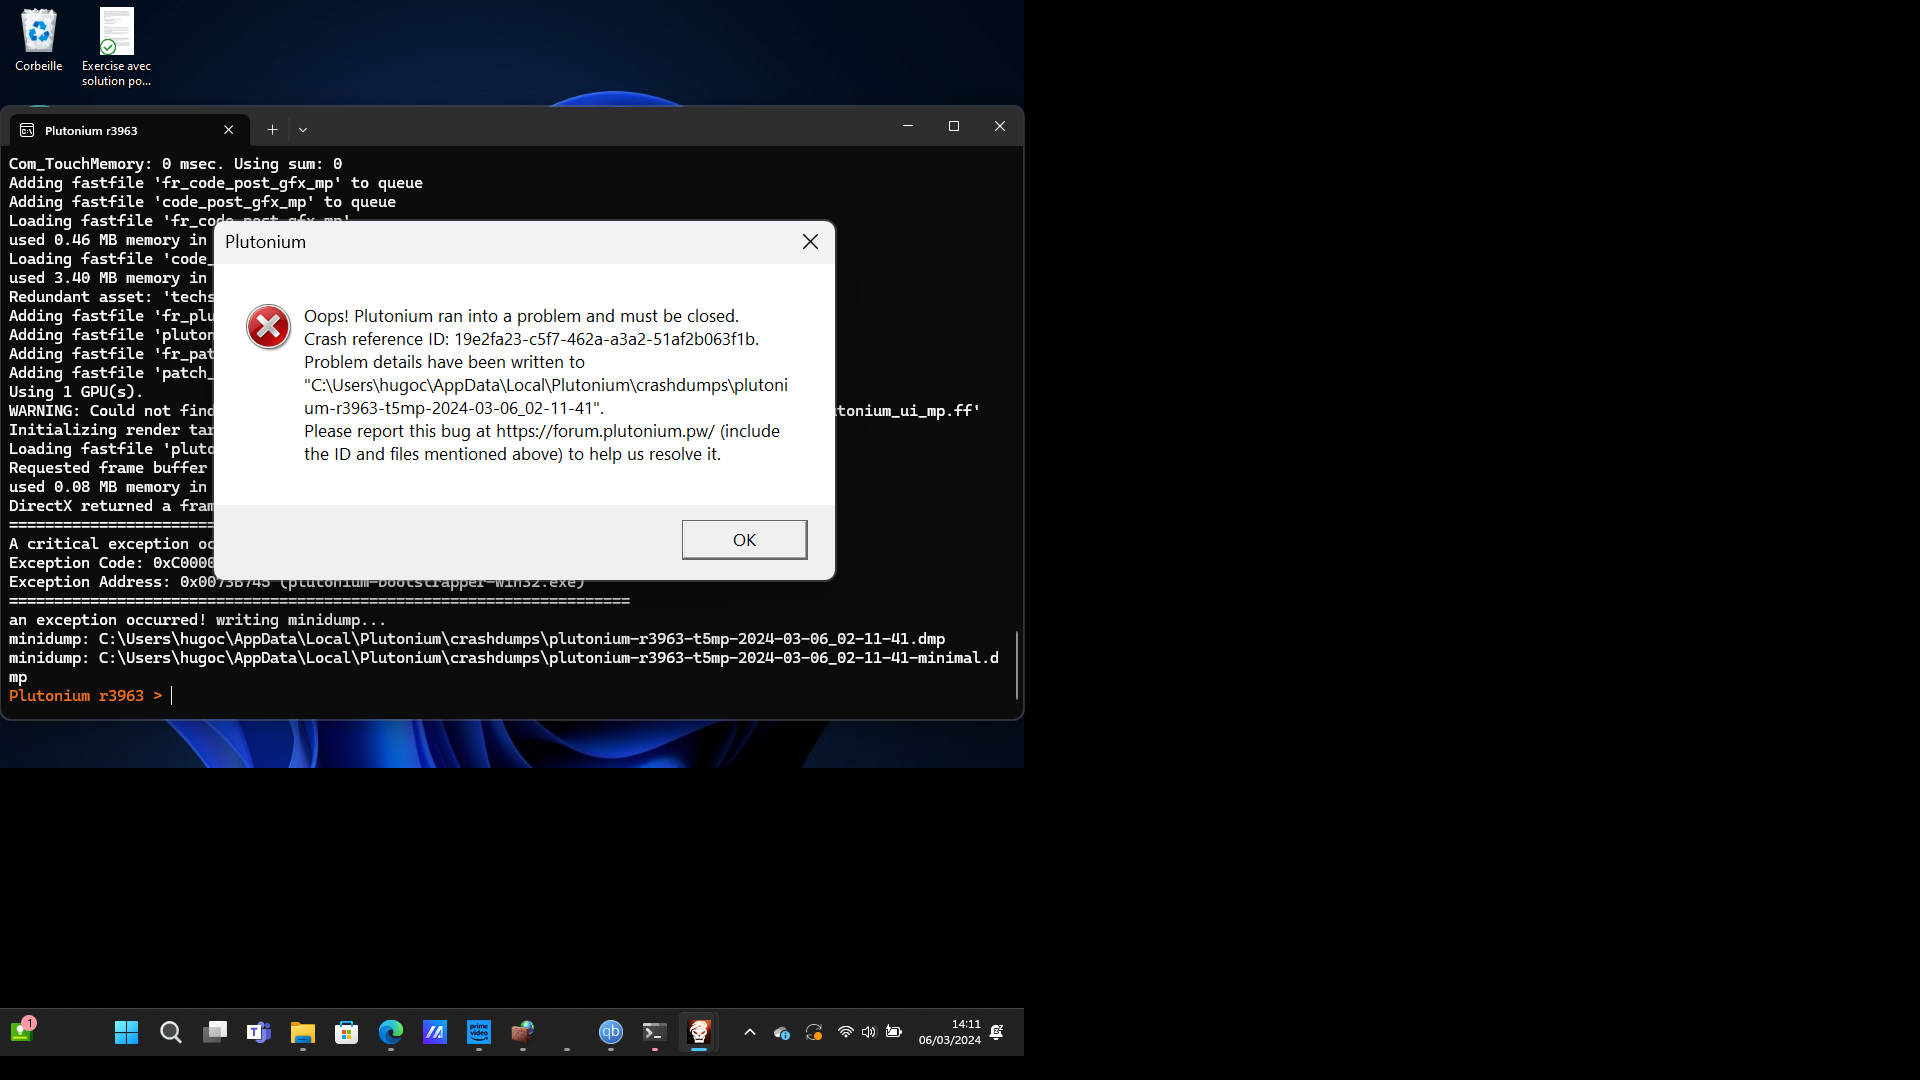Close the Plutonium error dialog
1920x1080 pixels.
pos(810,242)
